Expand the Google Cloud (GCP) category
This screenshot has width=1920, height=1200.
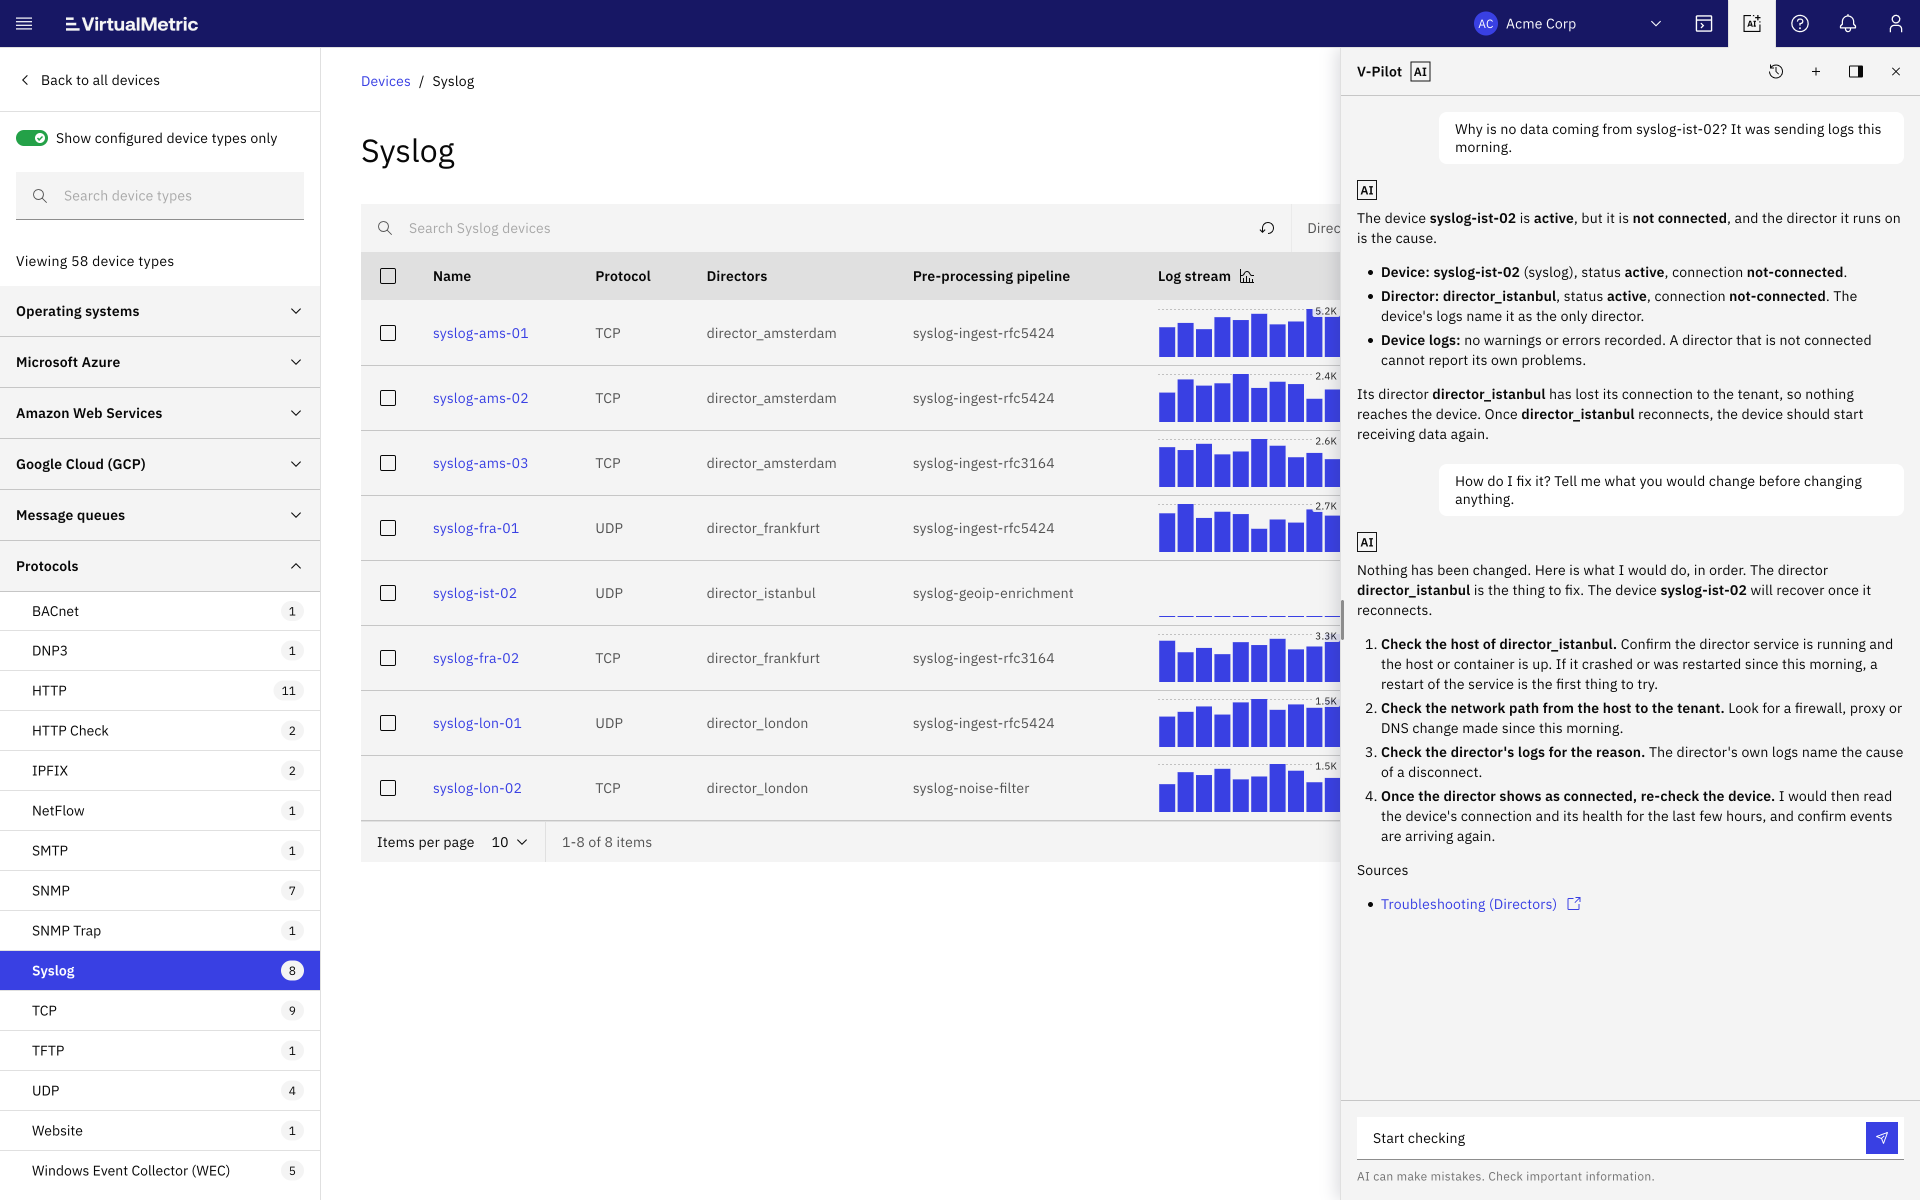(160, 464)
